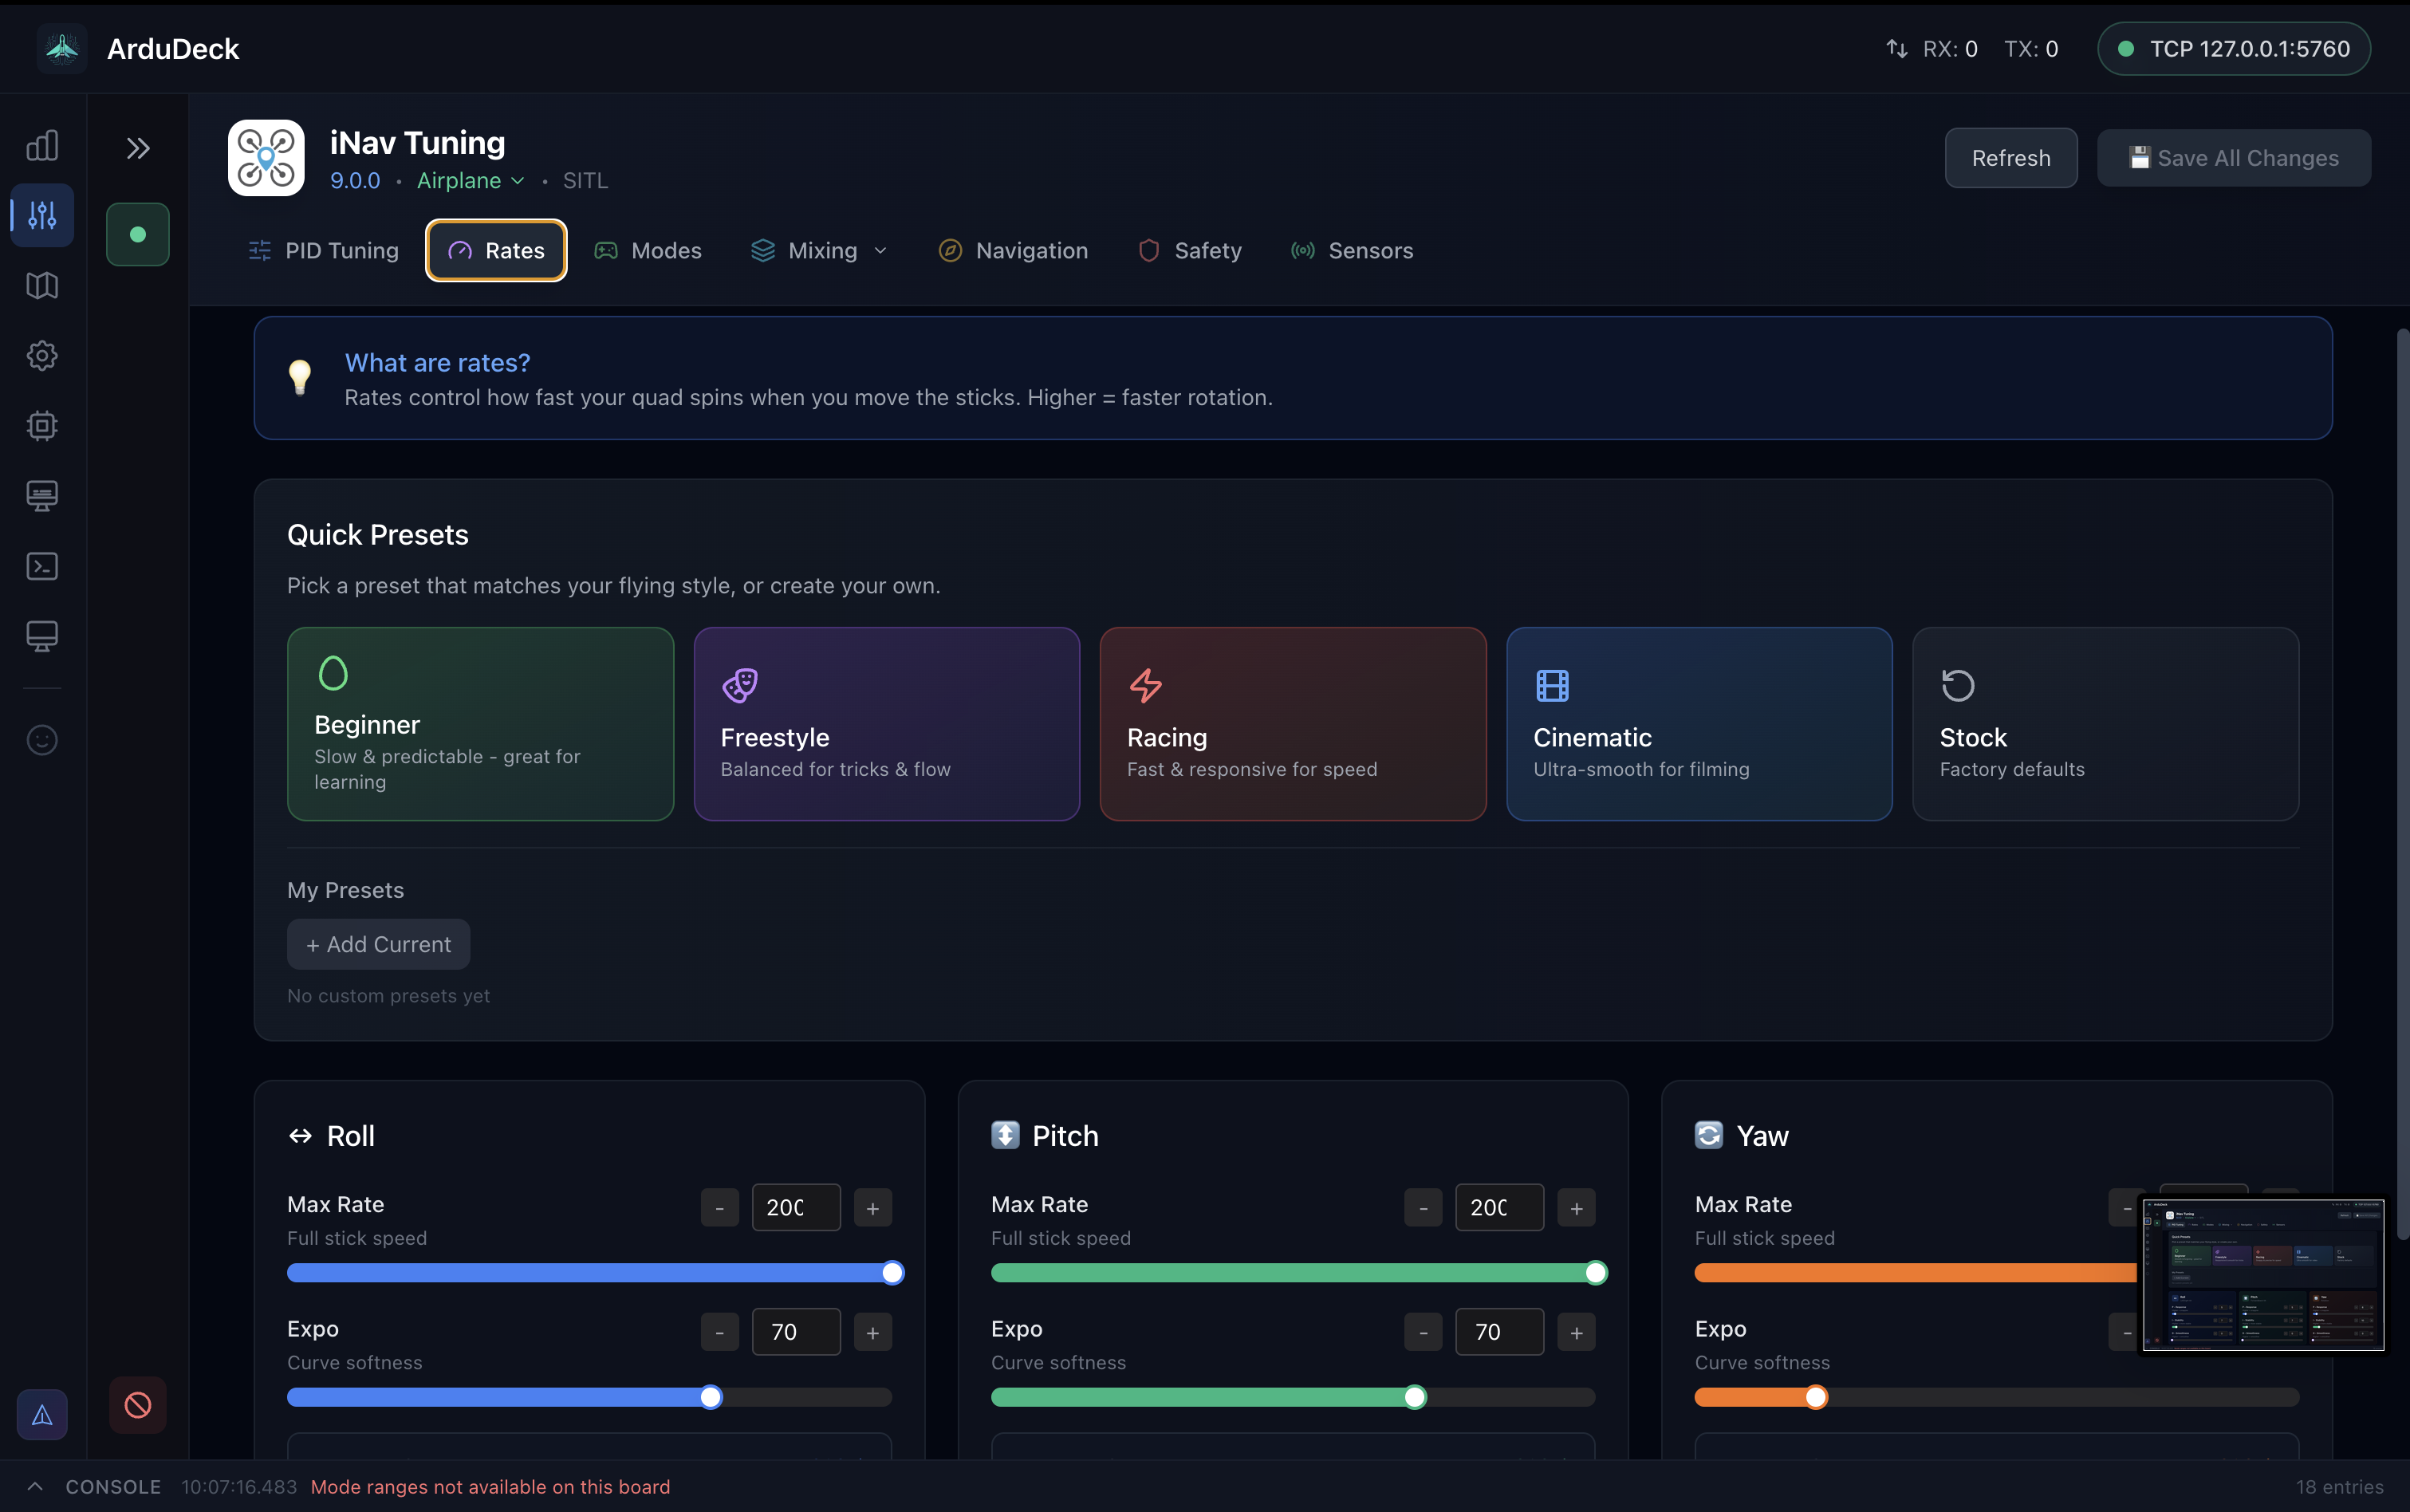Expand the collapsed side panel with double chevron
The width and height of the screenshot is (2410, 1512).
[x=138, y=149]
